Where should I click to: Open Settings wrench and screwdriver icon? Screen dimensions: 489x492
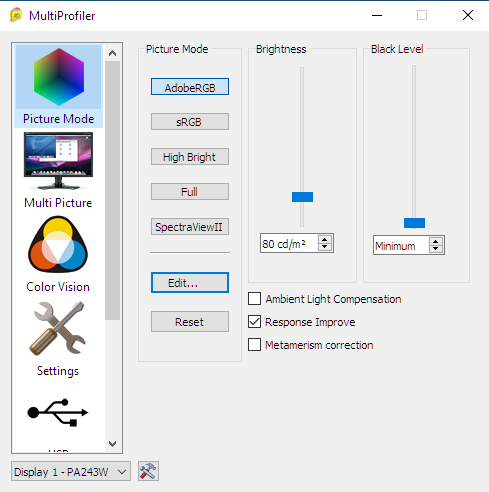coord(58,328)
